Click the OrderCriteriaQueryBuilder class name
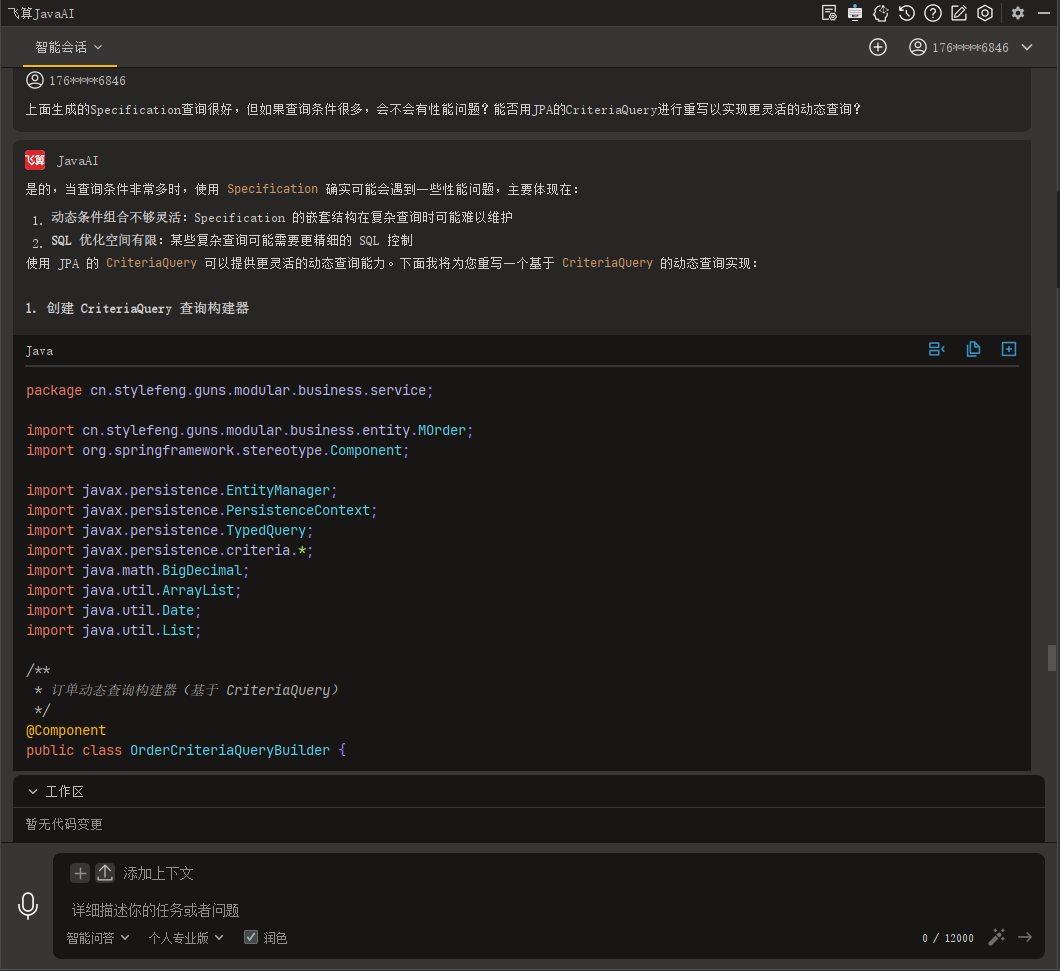The image size is (1060, 971). coord(230,751)
